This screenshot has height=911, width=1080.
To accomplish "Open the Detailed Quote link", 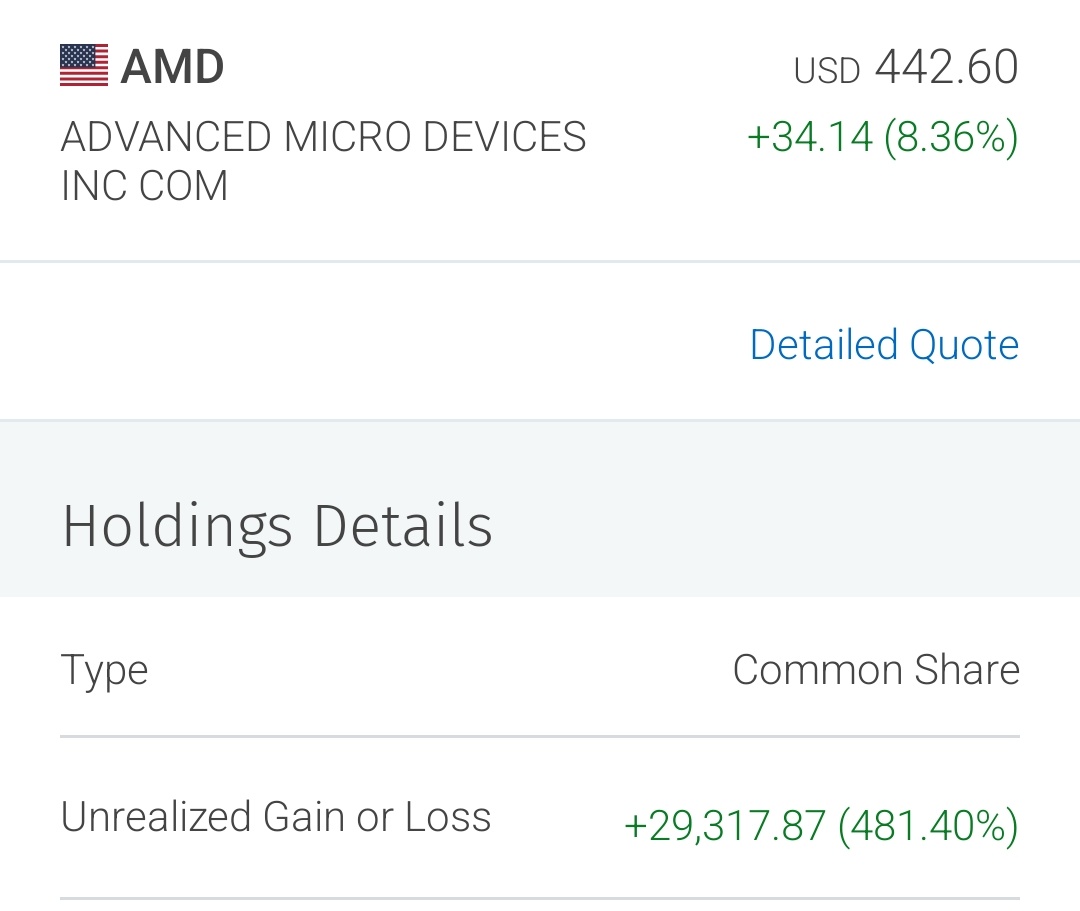I will (884, 344).
